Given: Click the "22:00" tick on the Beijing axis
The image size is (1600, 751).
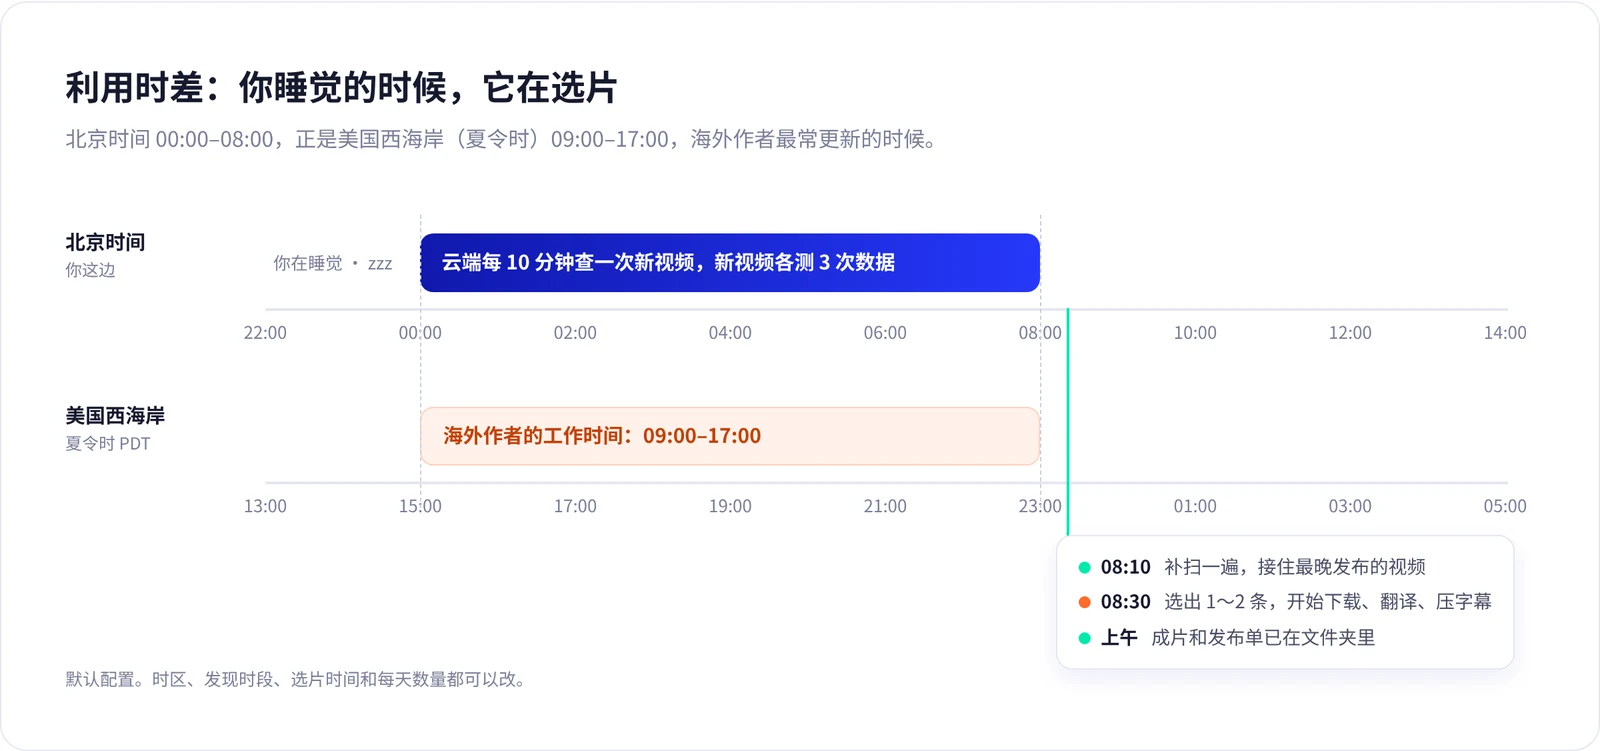Looking at the screenshot, I should (265, 333).
